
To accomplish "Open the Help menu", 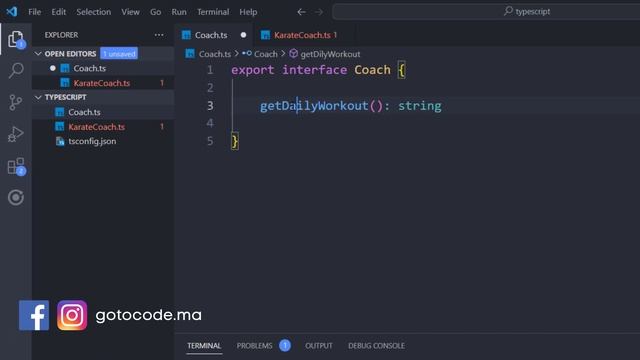I will 248,12.
